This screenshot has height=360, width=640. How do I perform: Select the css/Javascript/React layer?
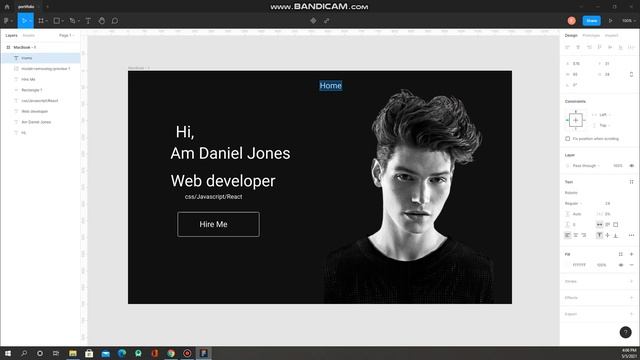click(x=40, y=100)
